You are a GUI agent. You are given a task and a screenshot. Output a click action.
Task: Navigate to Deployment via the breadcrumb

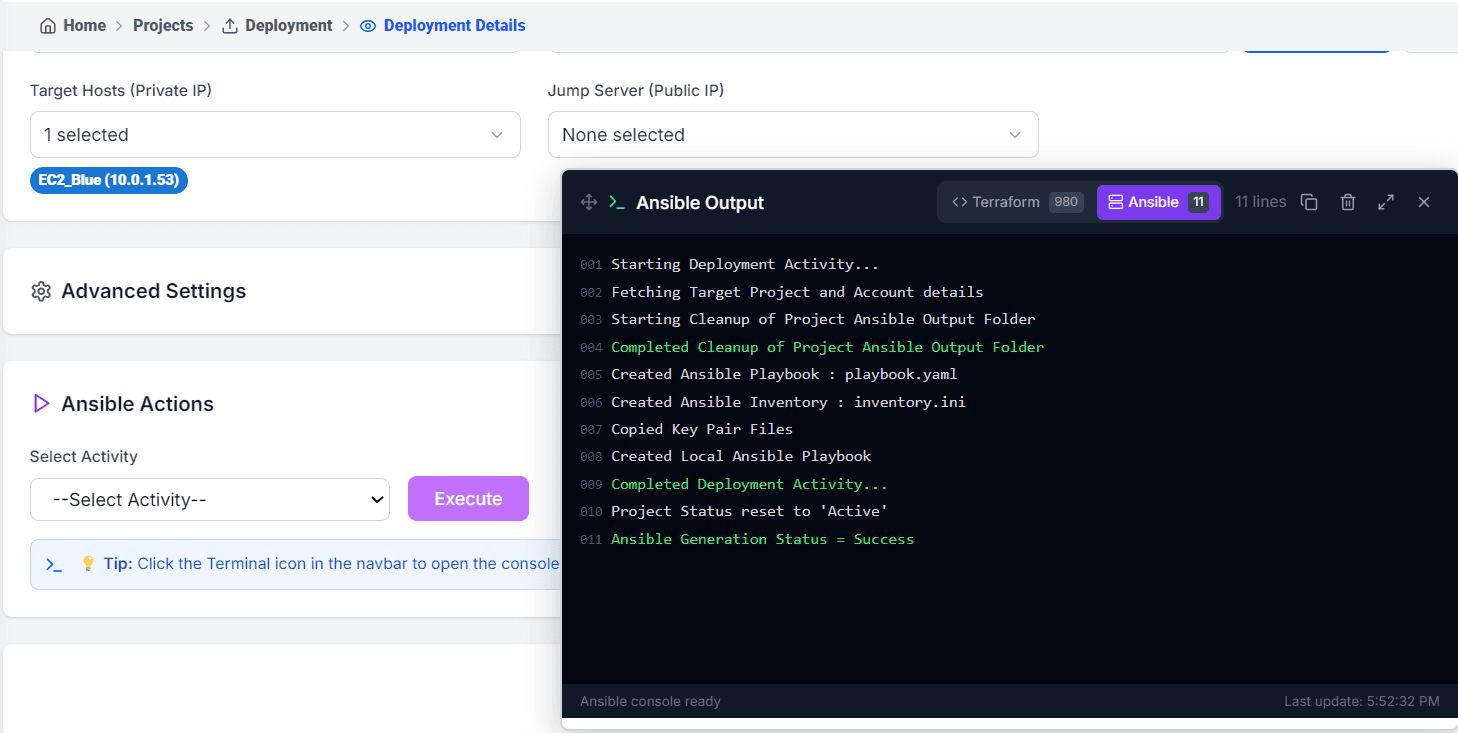point(288,25)
